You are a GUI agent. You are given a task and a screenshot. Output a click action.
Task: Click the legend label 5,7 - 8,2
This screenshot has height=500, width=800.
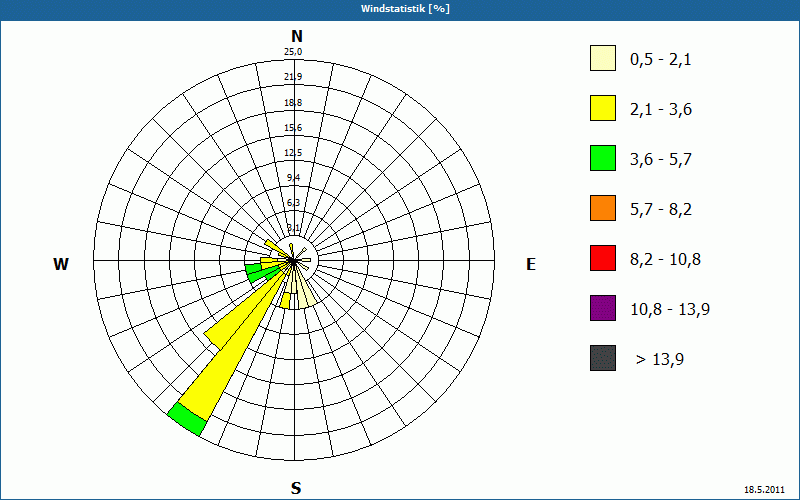(661, 210)
